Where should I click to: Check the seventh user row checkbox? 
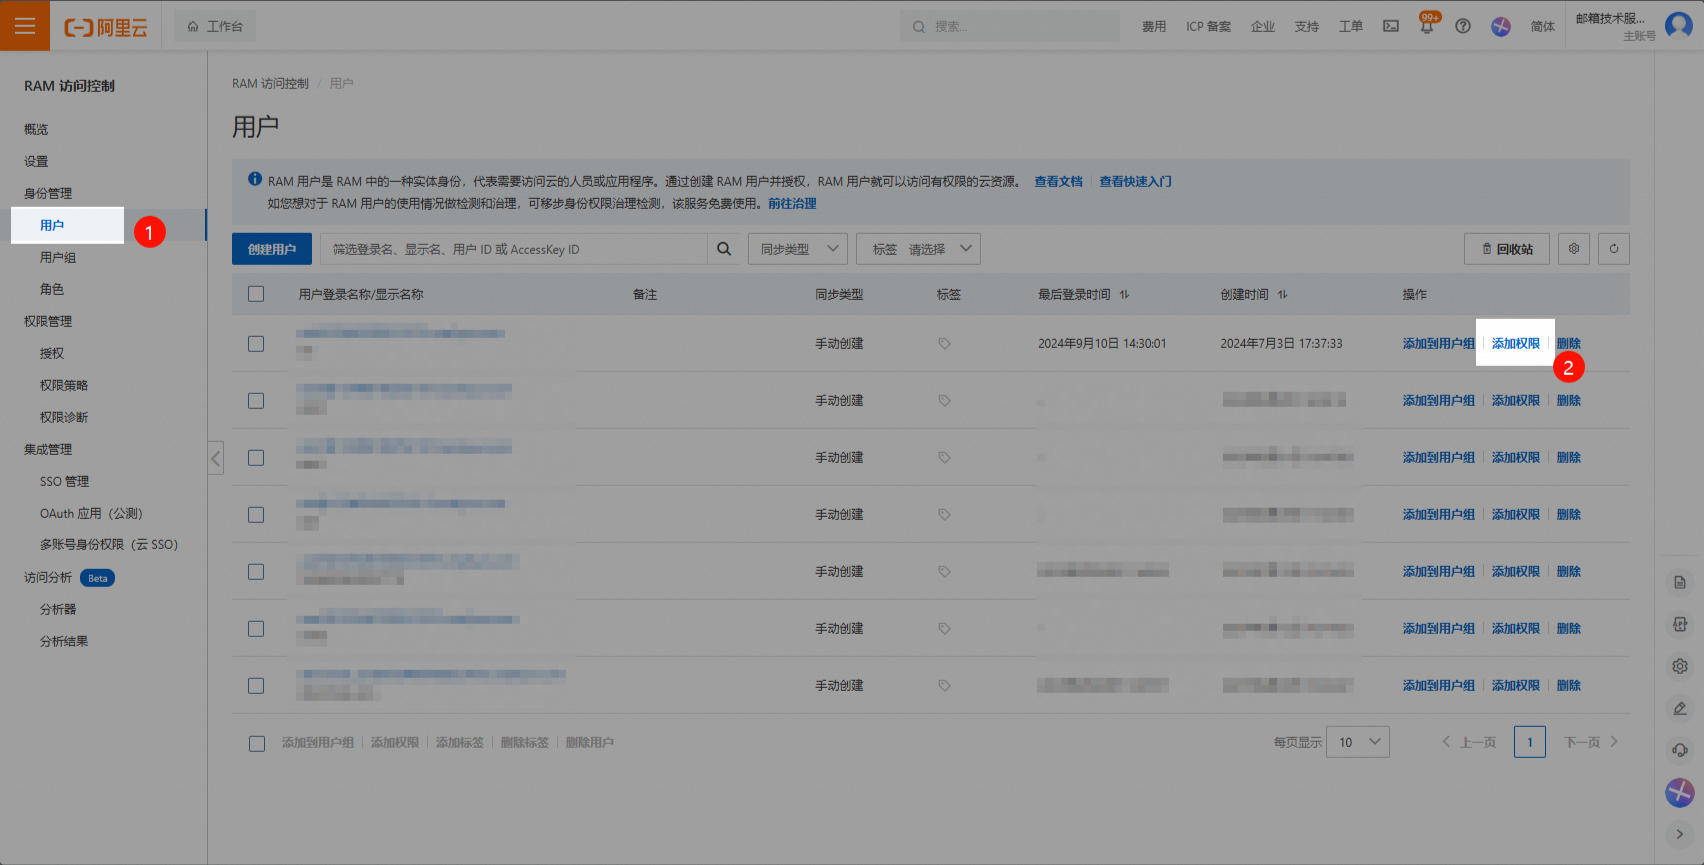tap(256, 685)
